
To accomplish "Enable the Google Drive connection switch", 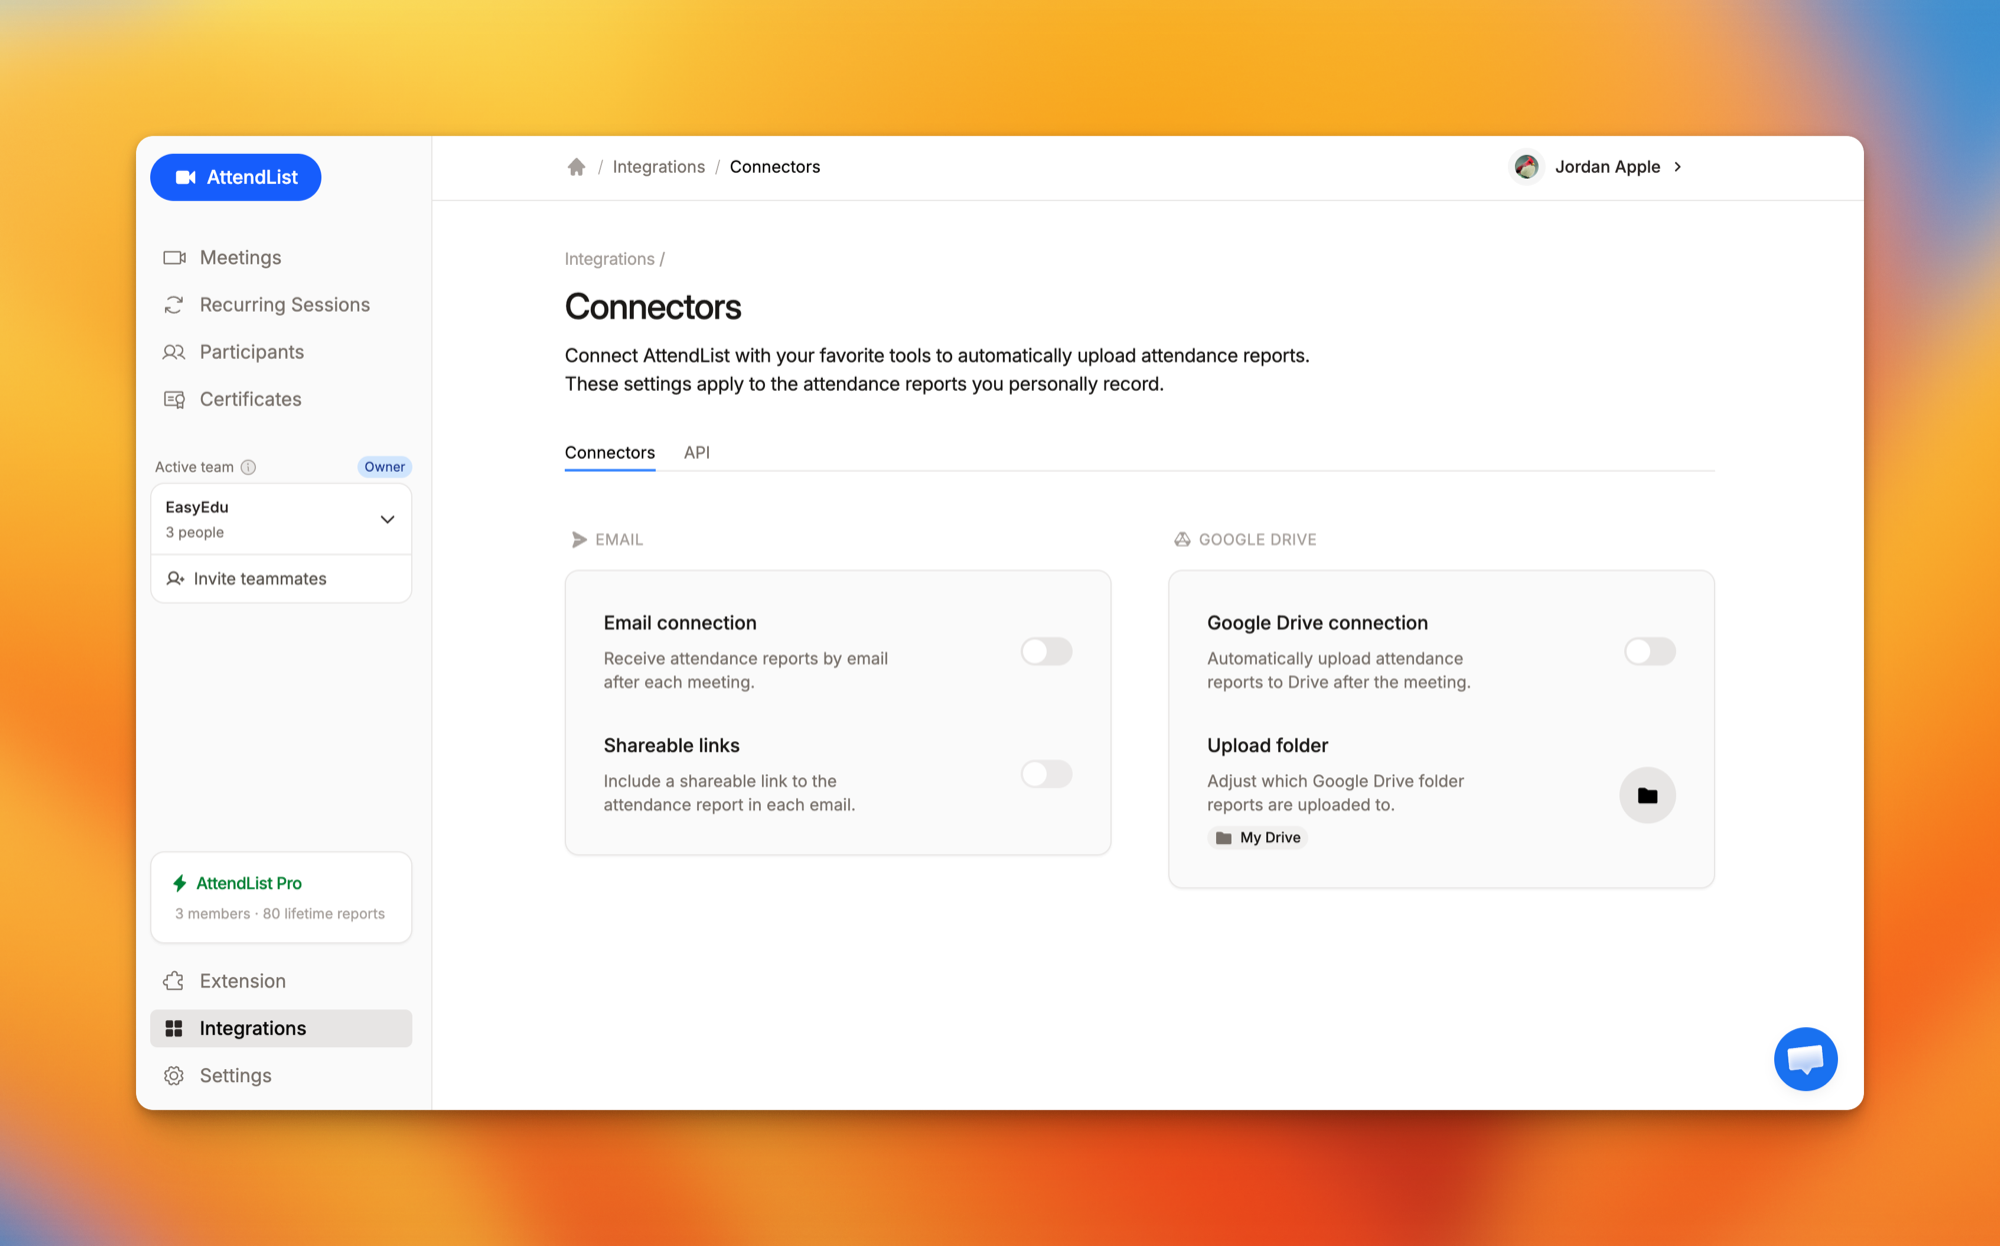I will tap(1649, 652).
